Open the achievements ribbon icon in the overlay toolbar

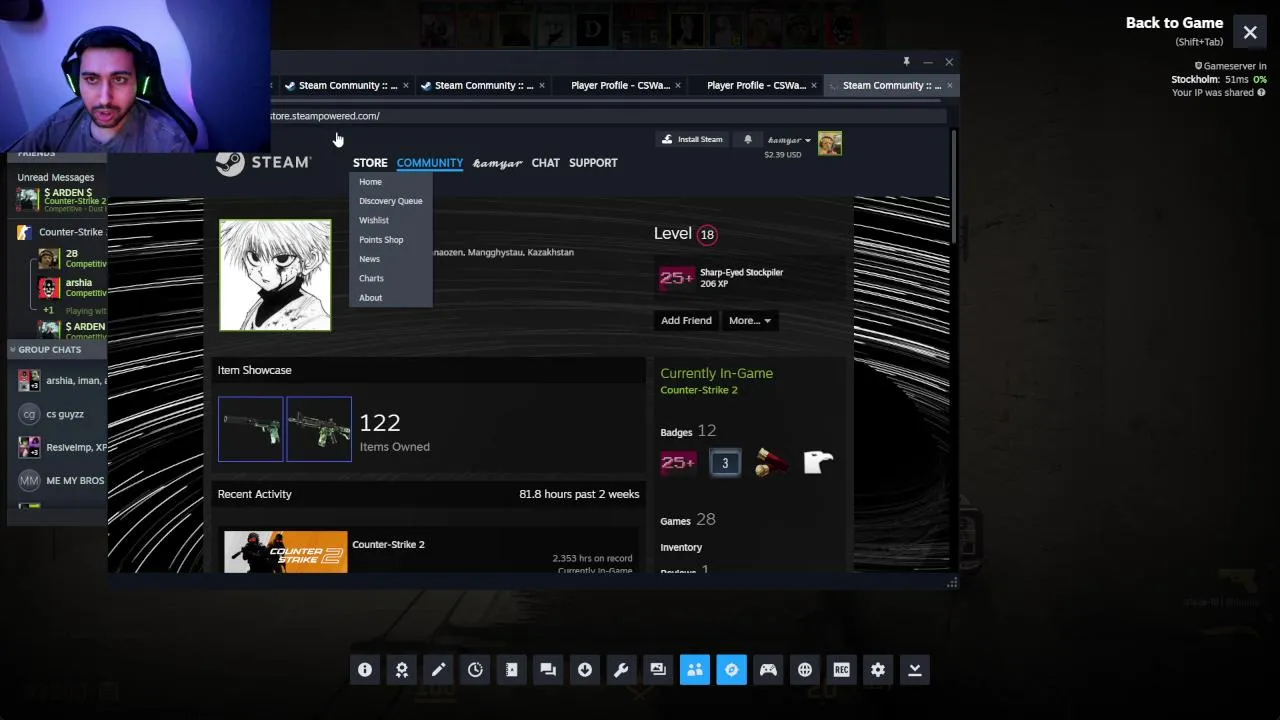coord(402,670)
